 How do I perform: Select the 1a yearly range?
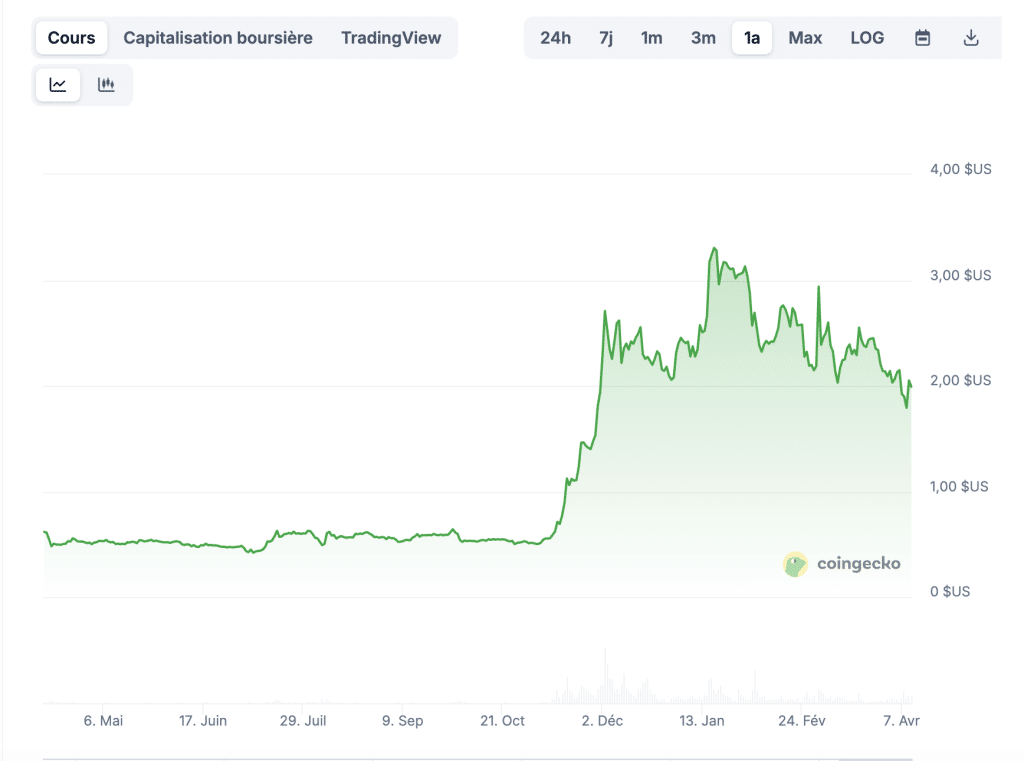tap(752, 38)
